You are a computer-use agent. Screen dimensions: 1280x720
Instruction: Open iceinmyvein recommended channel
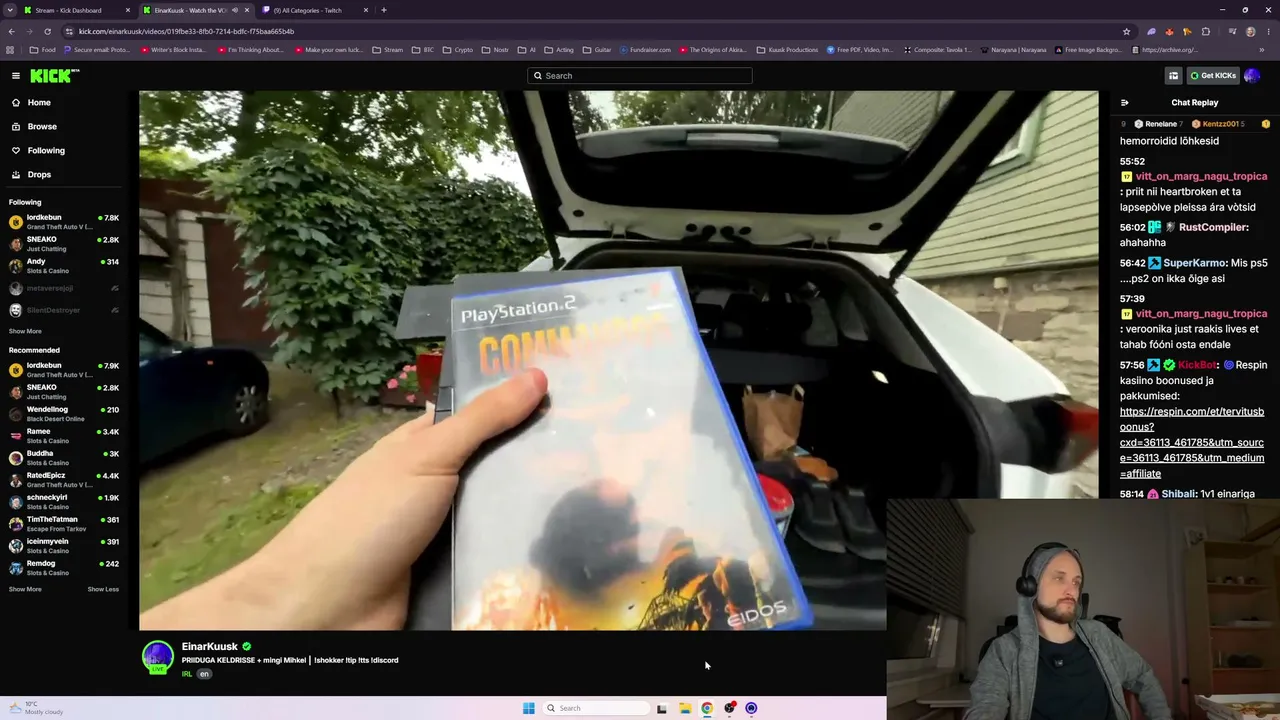[64, 546]
